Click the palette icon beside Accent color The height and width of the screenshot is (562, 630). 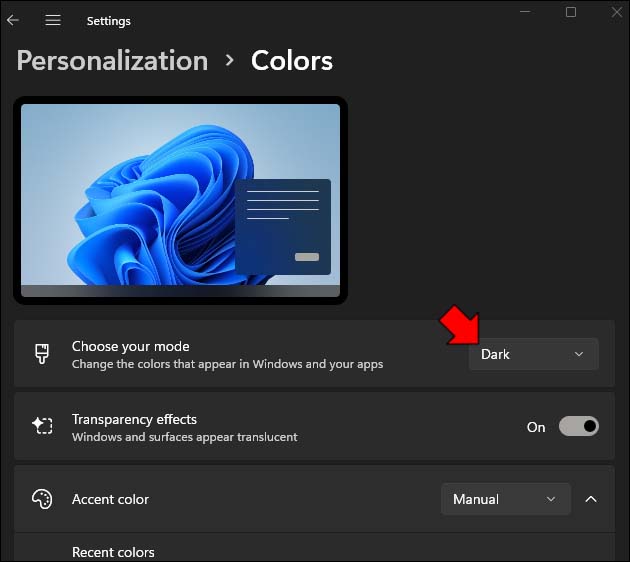42,499
